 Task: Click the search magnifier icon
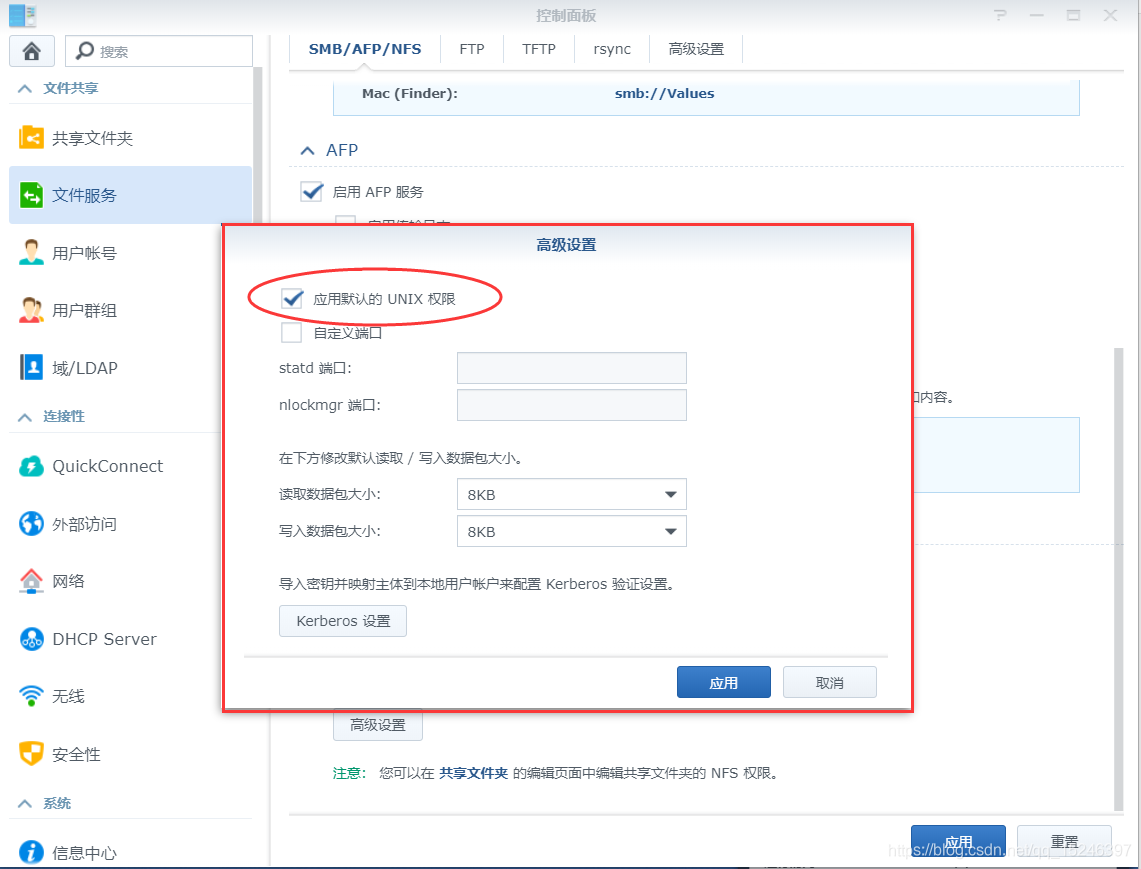[85, 50]
